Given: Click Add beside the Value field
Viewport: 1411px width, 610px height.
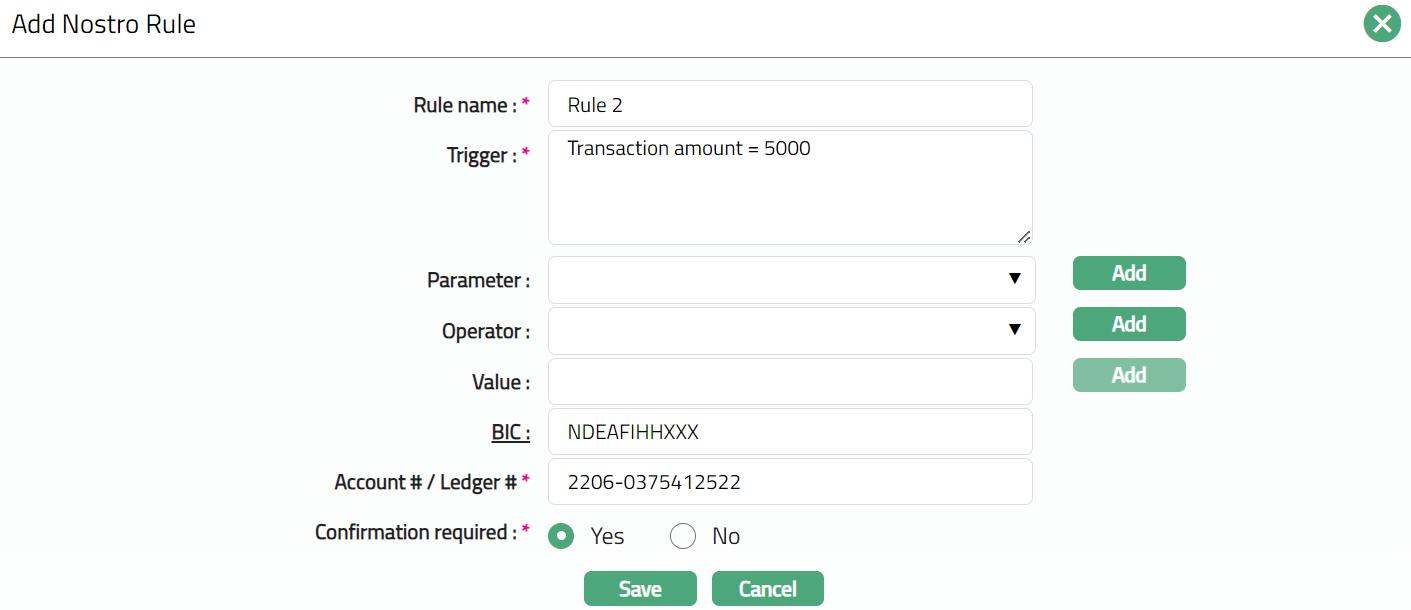Looking at the screenshot, I should pos(1128,375).
